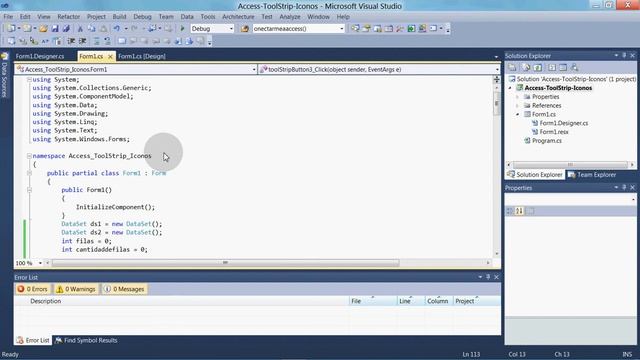Click the Navigate Backward icon
The height and width of the screenshot is (360, 640).
pyautogui.click(x=152, y=29)
